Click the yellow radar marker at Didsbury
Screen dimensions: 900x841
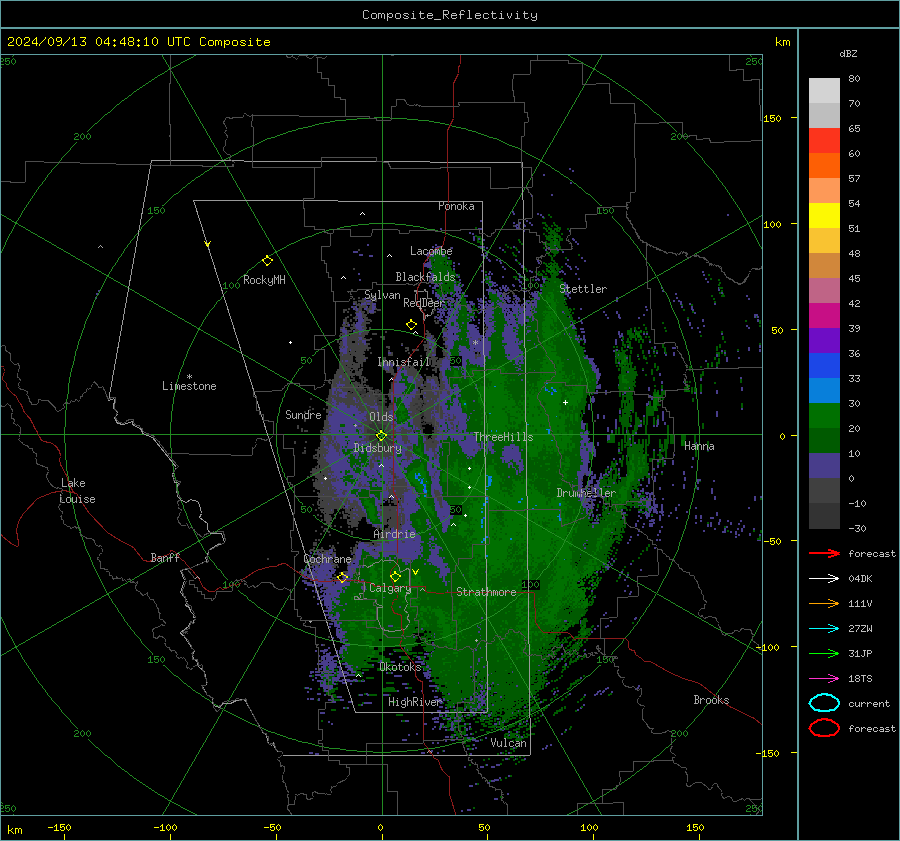click(382, 436)
